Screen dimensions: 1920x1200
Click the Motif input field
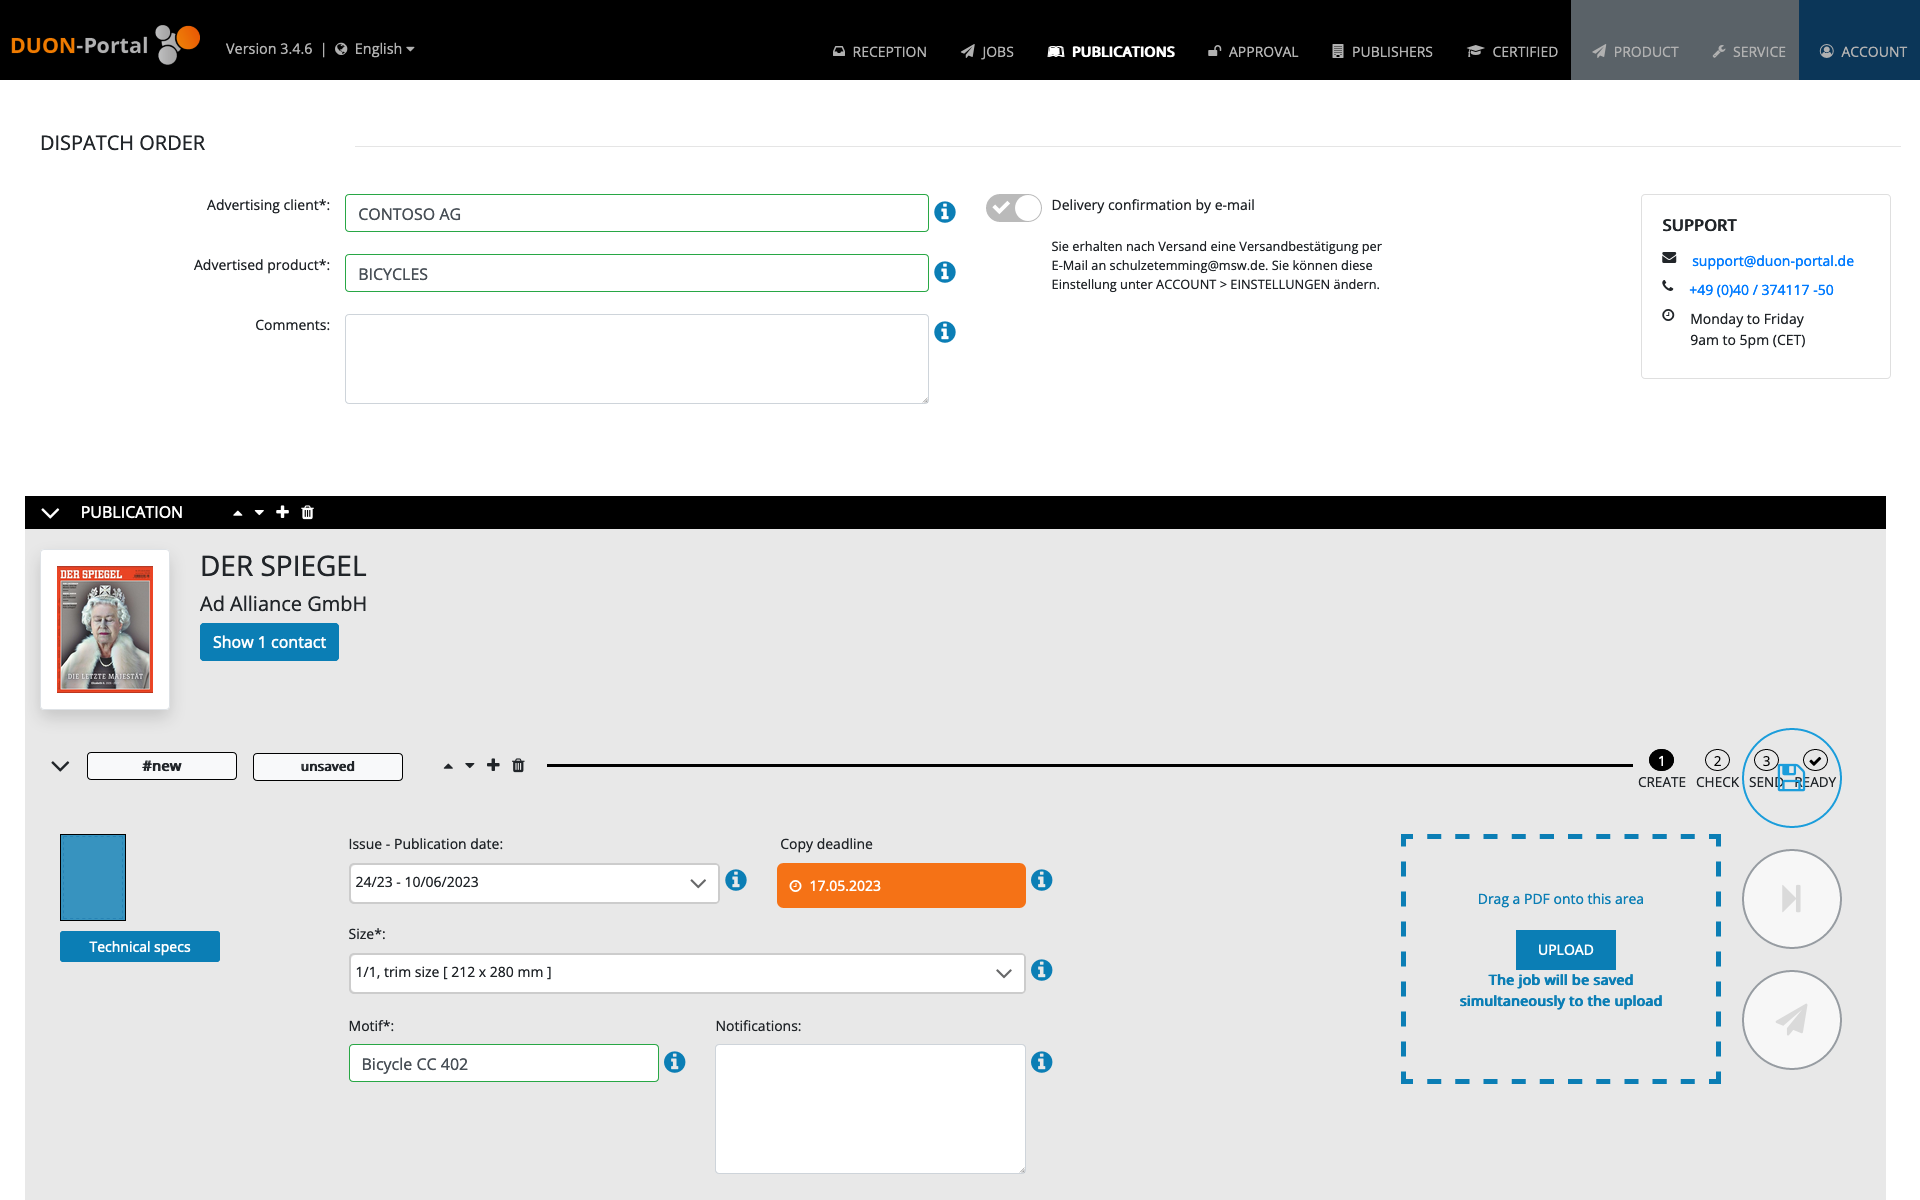504,1063
